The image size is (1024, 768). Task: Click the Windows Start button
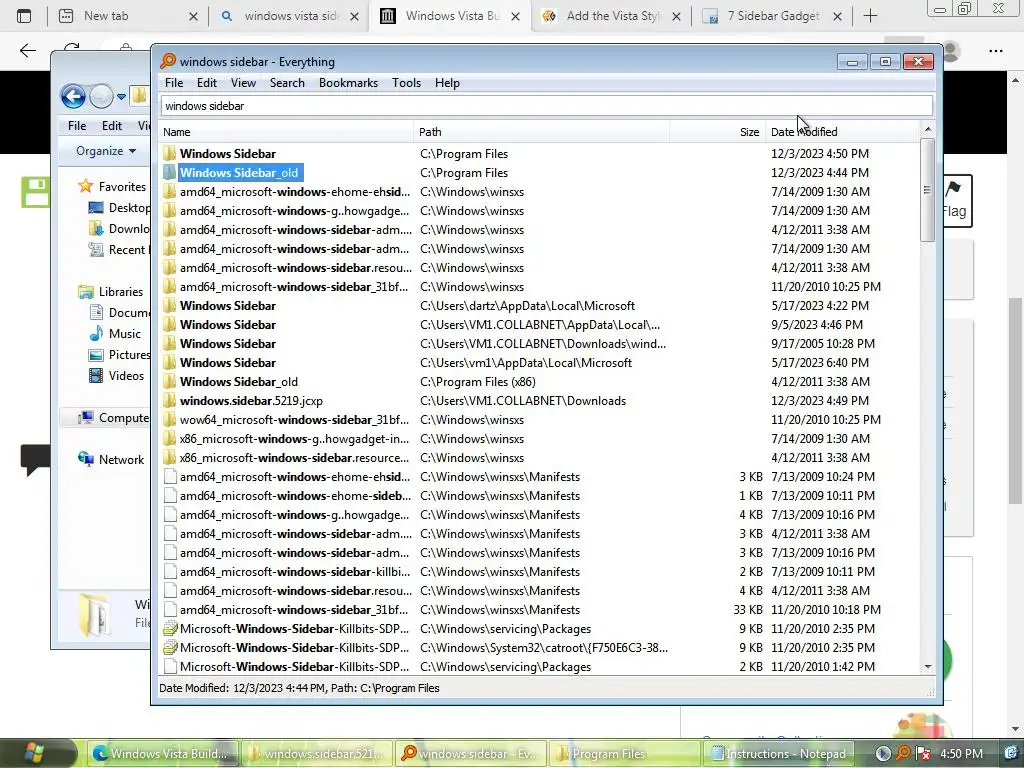click(34, 753)
